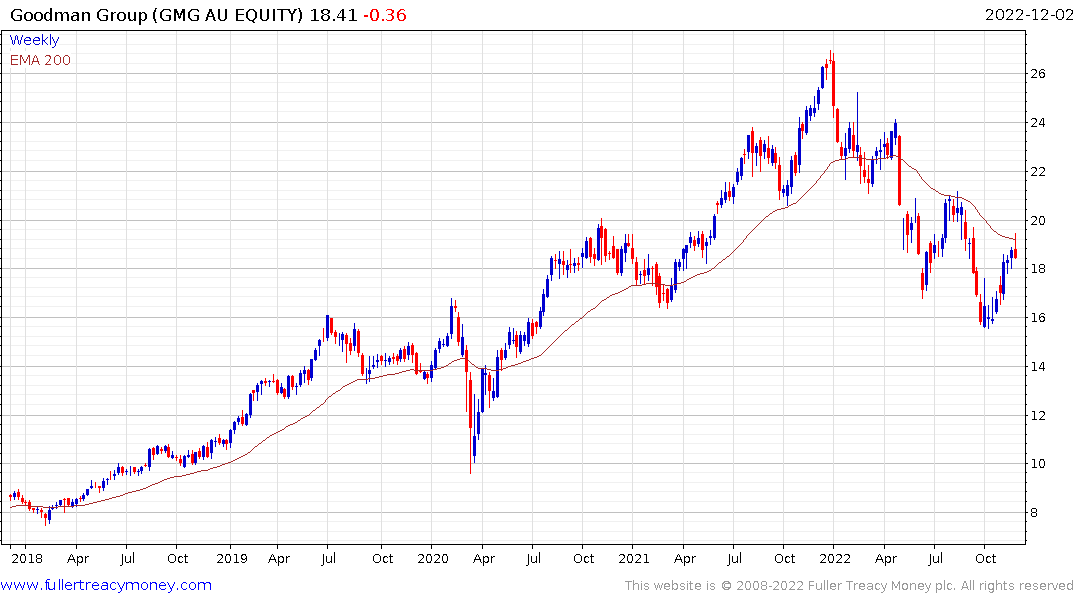The image size is (1075, 600).
Task: Click the 22 price axis label
Action: coord(1038,171)
